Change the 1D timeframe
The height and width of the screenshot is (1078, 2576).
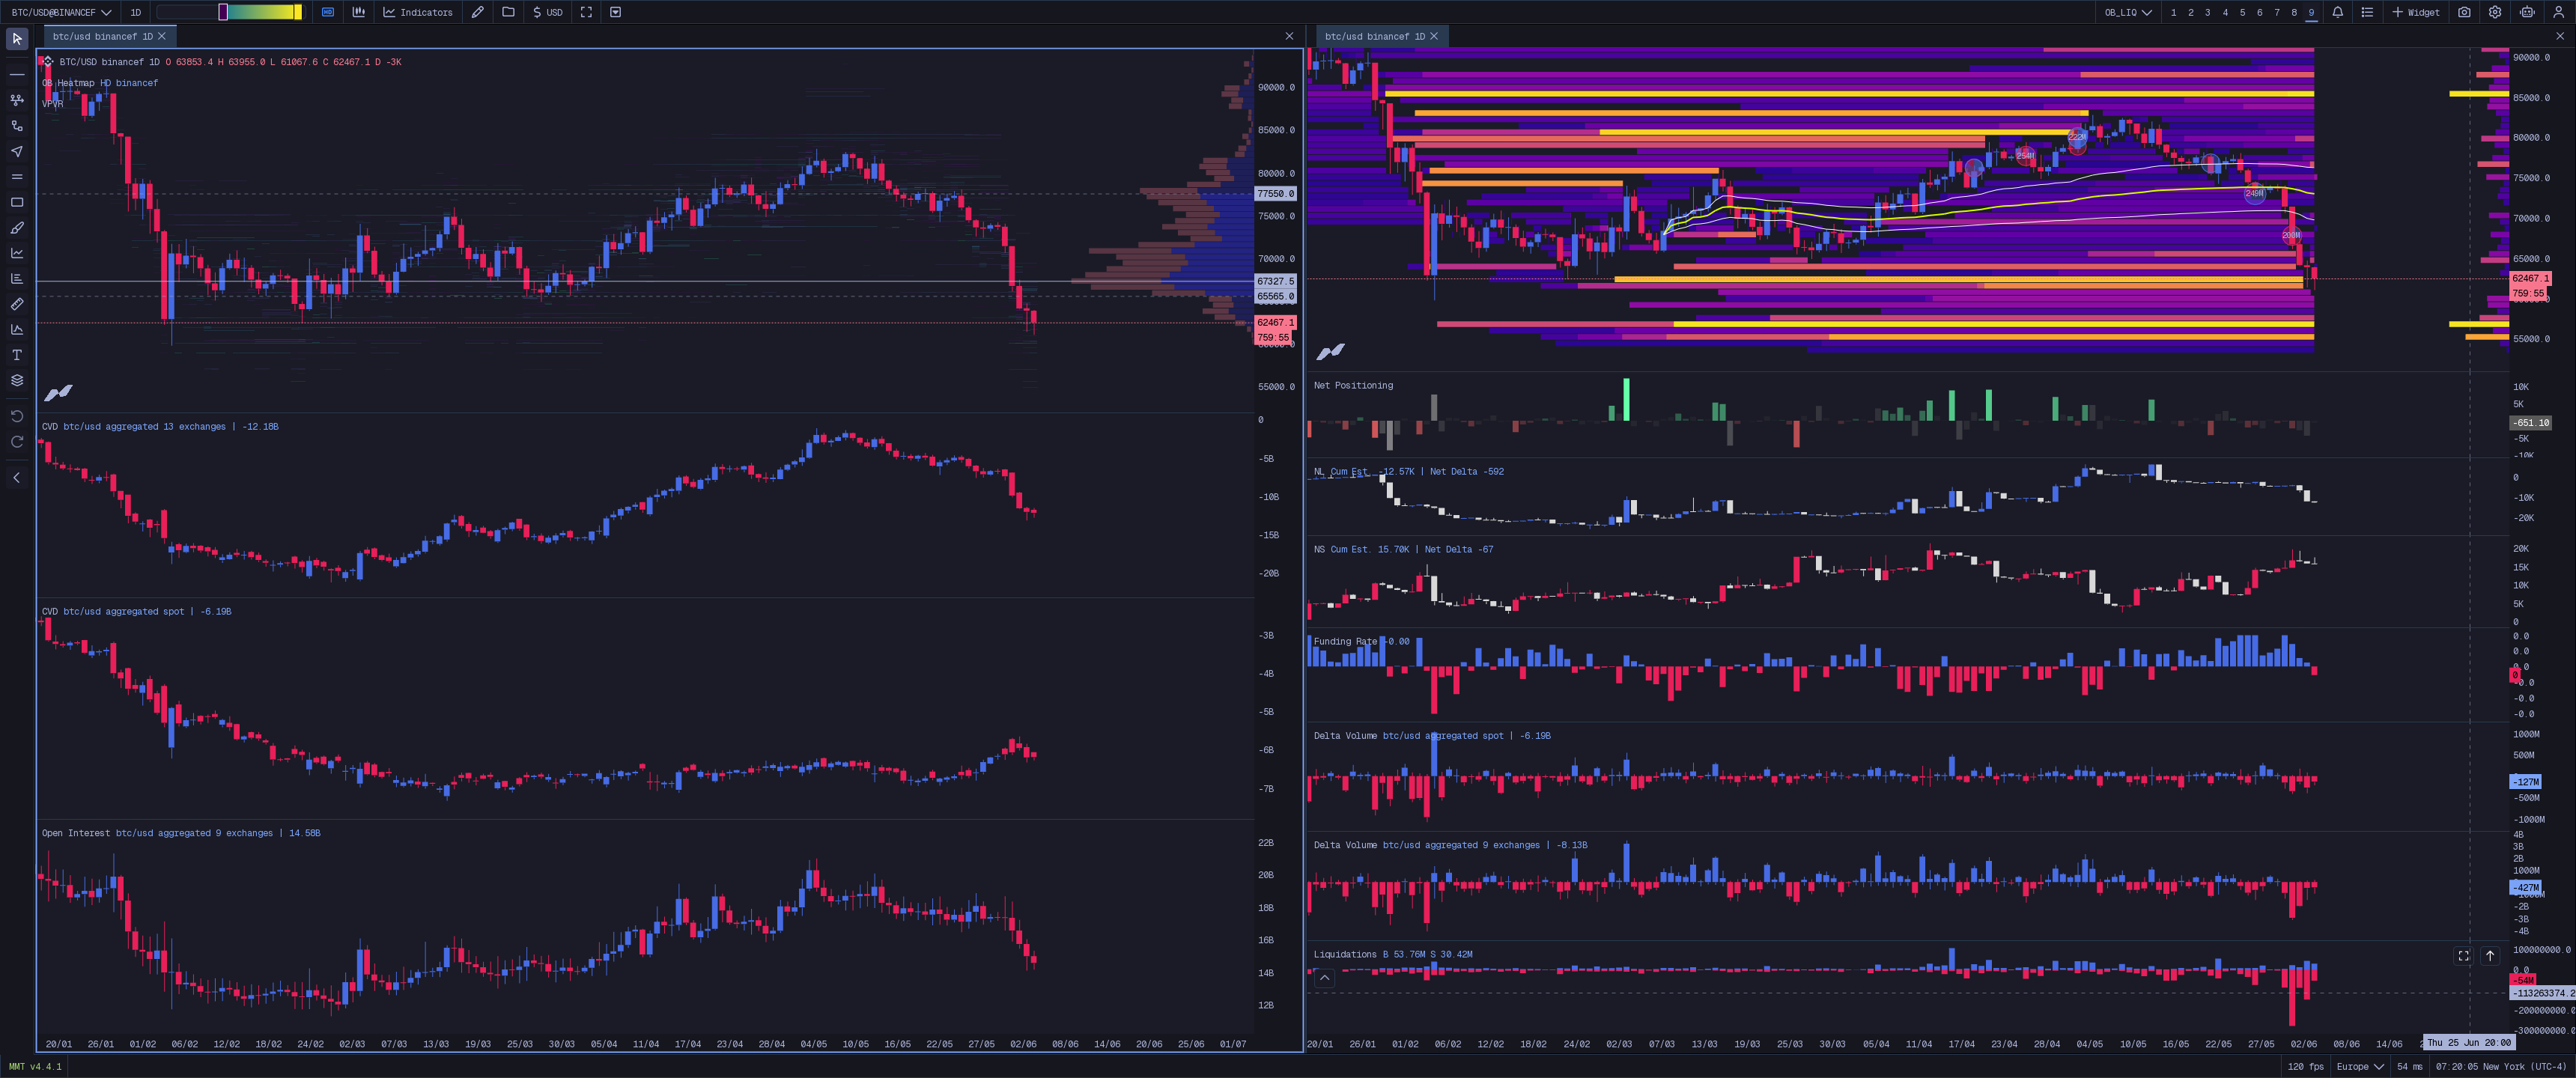point(135,12)
